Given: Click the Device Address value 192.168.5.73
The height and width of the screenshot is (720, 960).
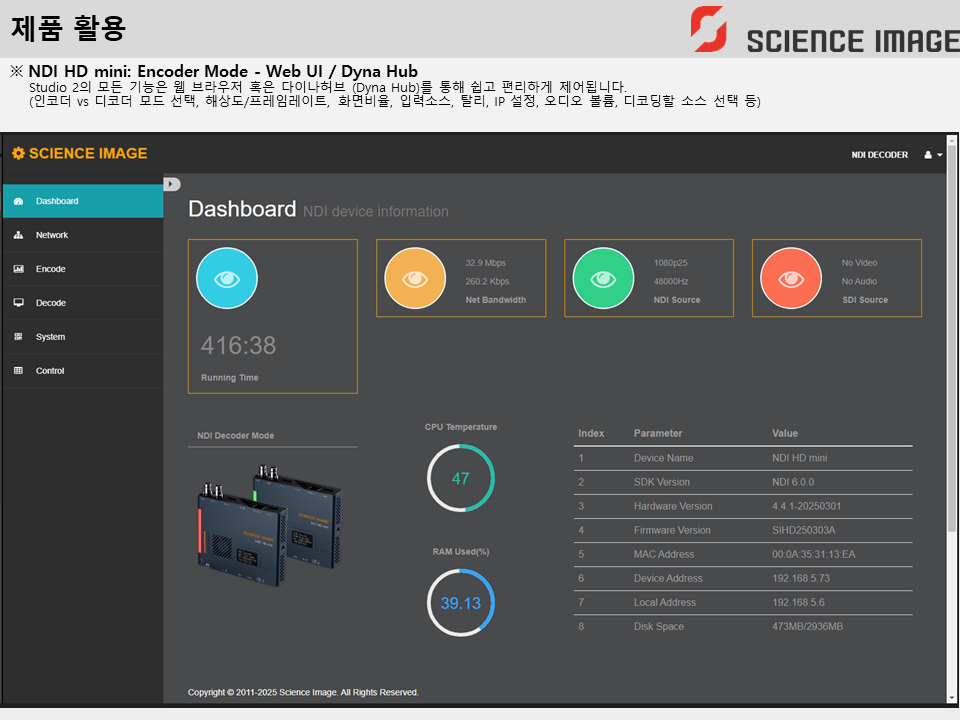Looking at the screenshot, I should point(801,578).
